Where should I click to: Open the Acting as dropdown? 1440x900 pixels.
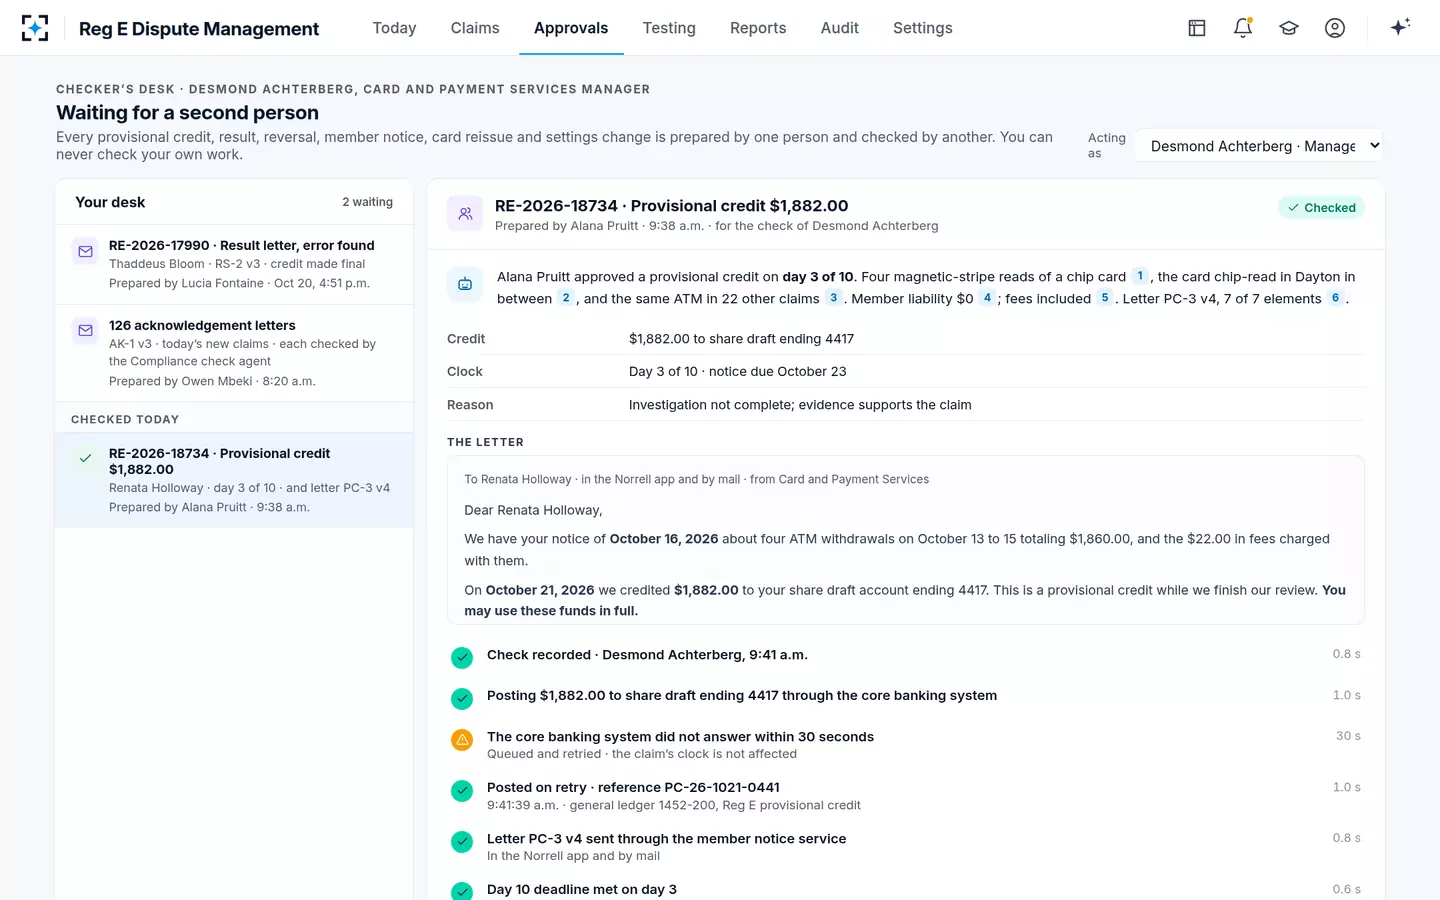(1259, 146)
